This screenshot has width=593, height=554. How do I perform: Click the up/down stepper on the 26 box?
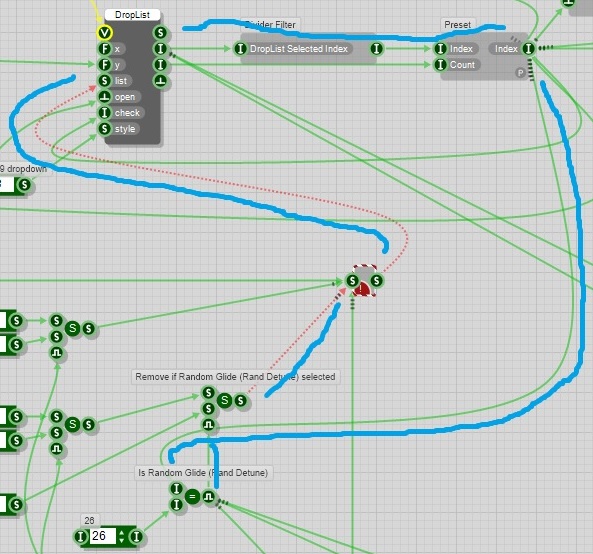121,536
